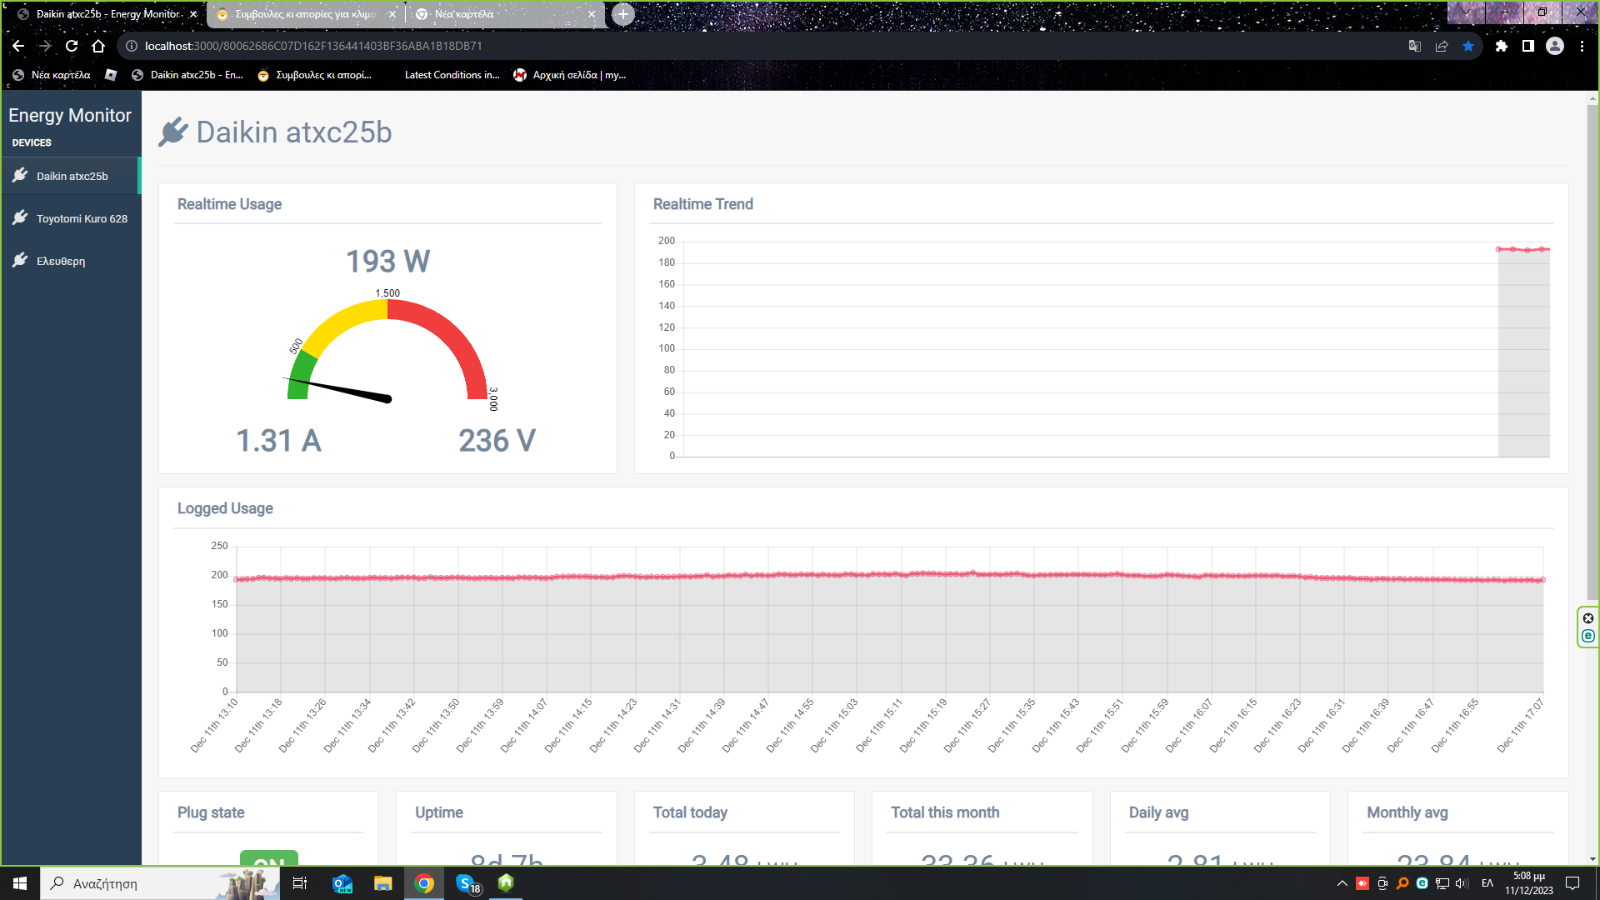
Task: Close the Daikin atxc25b tab
Action: click(x=193, y=14)
